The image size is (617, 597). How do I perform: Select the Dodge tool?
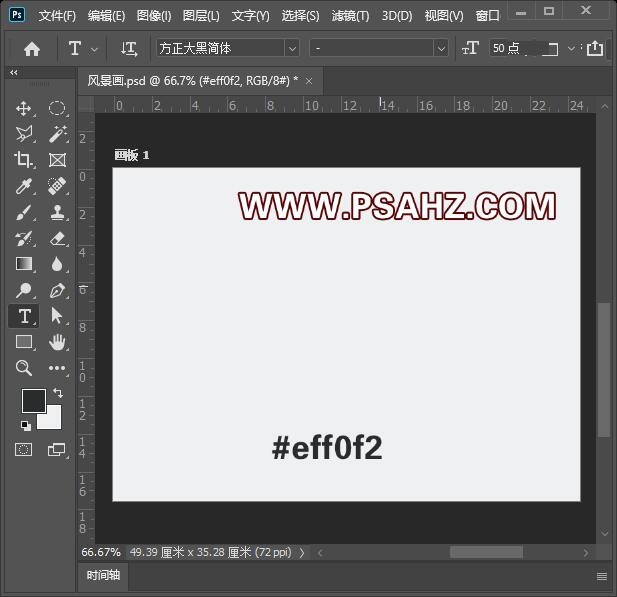(24, 290)
